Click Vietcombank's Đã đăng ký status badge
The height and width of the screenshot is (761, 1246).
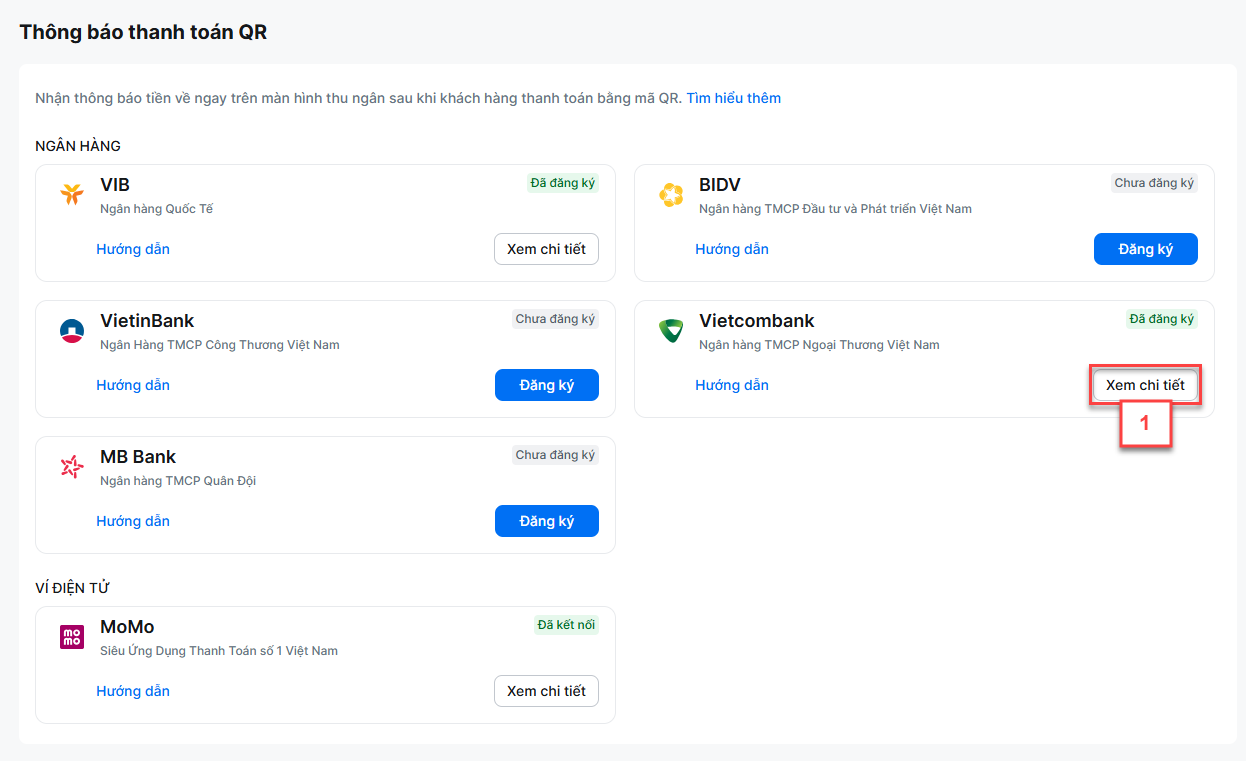tap(1161, 319)
